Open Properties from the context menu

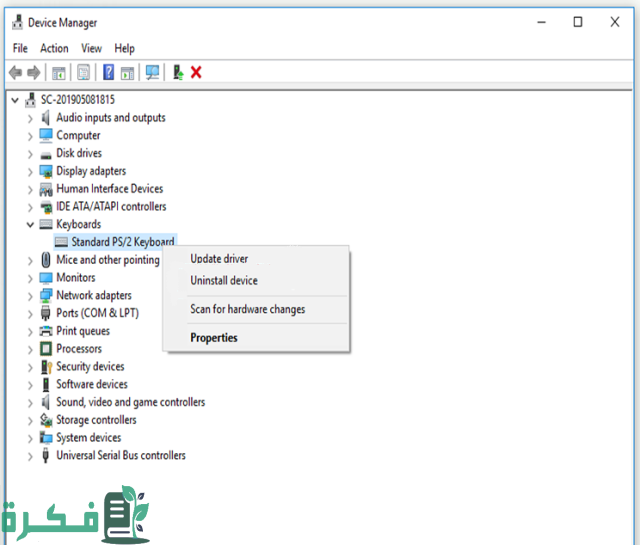pyautogui.click(x=214, y=338)
